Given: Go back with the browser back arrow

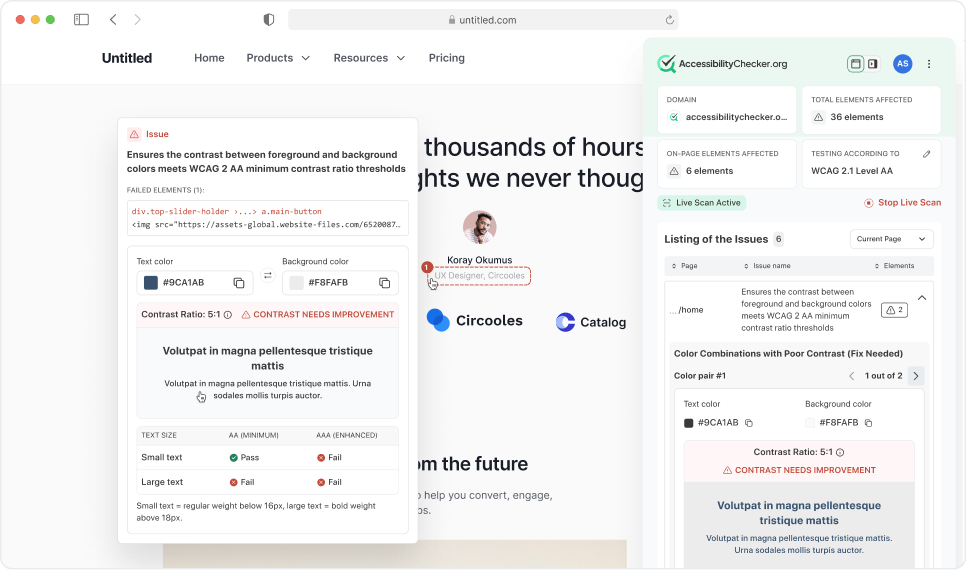Looking at the screenshot, I should pyautogui.click(x=113, y=20).
